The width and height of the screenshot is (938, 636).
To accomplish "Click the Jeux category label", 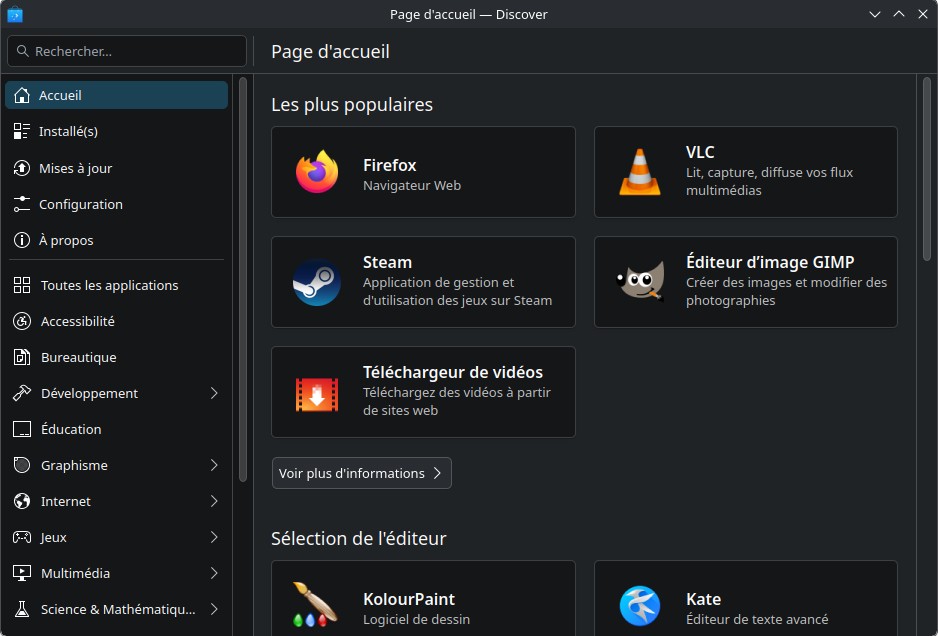I will click(53, 537).
